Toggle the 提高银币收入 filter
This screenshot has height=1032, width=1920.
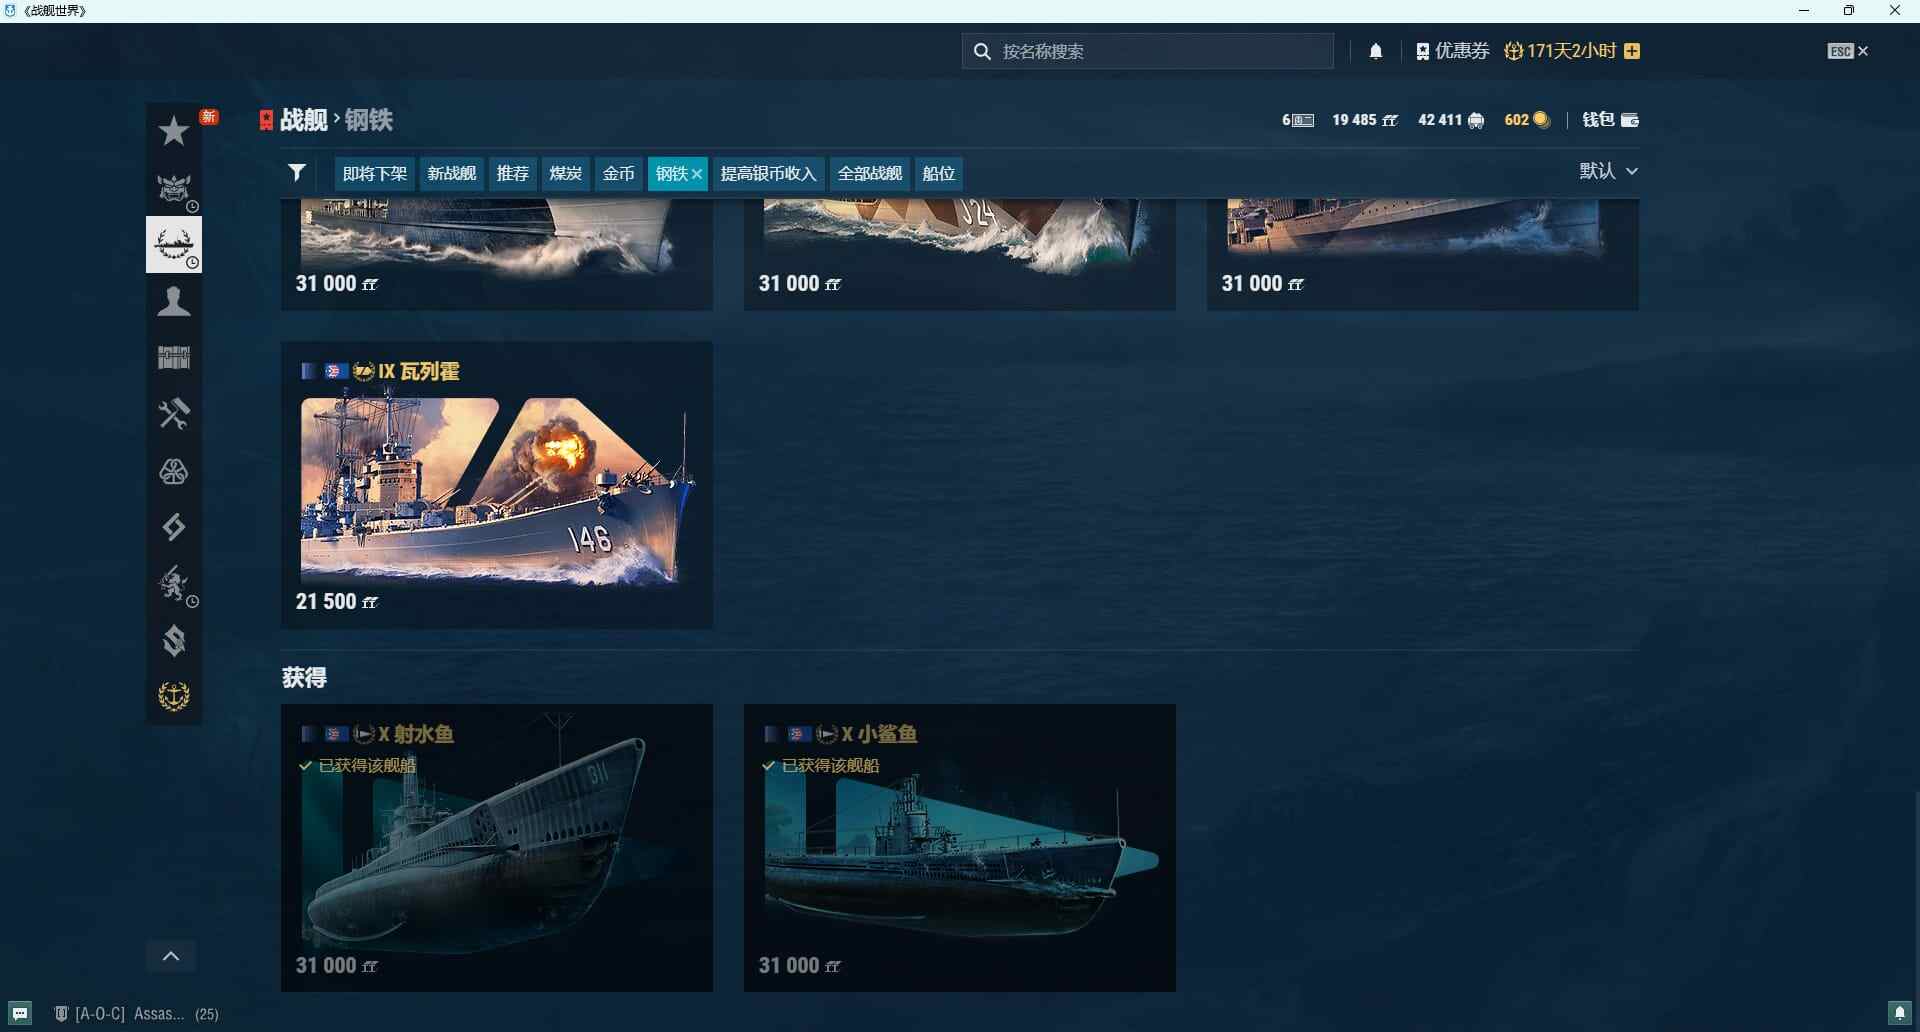[x=769, y=174]
